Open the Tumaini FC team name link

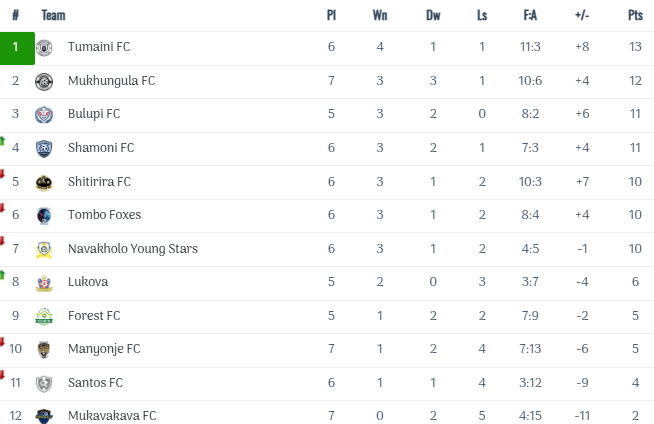pyautogui.click(x=99, y=47)
